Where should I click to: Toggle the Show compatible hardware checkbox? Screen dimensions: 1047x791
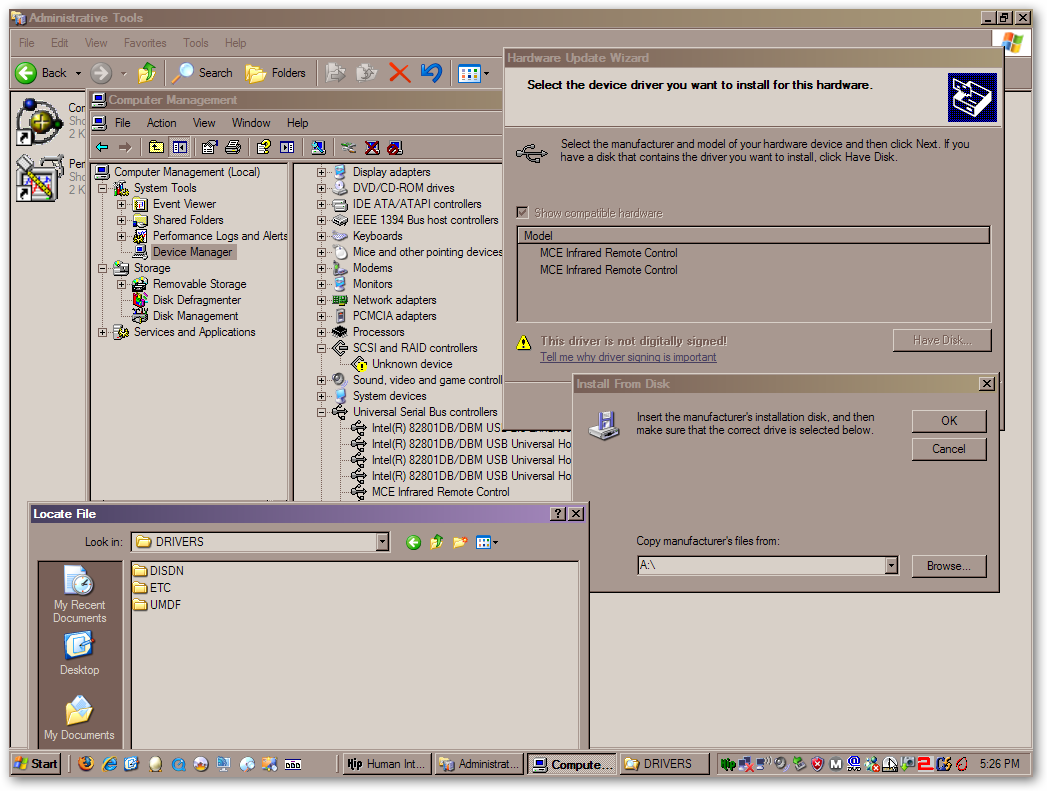pyautogui.click(x=522, y=213)
